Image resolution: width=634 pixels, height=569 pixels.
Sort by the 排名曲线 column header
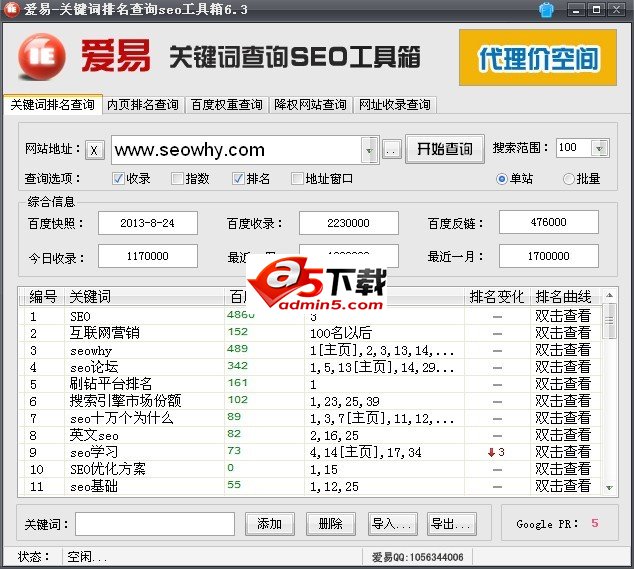click(x=563, y=296)
